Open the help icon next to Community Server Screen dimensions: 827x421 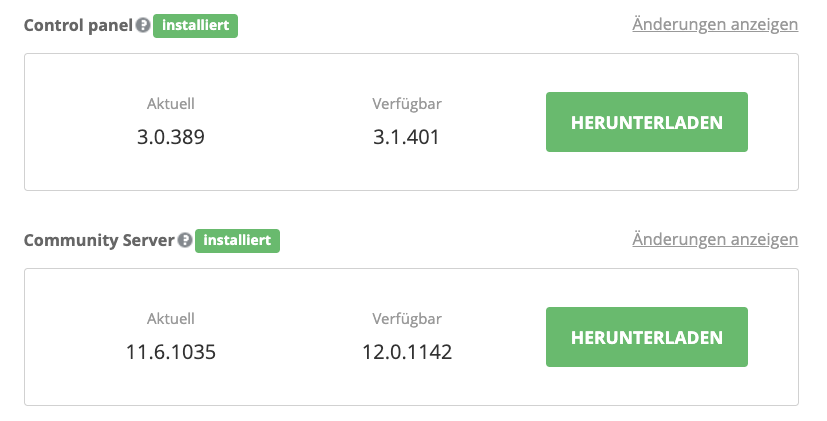pos(185,240)
